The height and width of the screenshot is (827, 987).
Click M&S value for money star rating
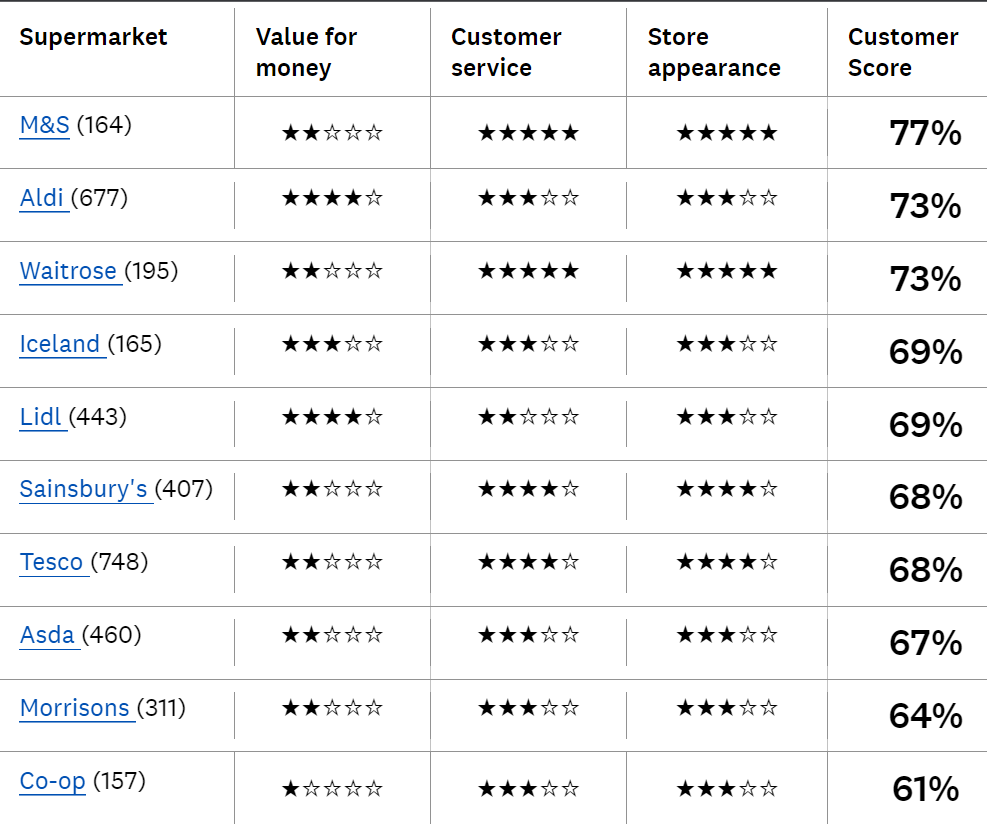(x=332, y=133)
